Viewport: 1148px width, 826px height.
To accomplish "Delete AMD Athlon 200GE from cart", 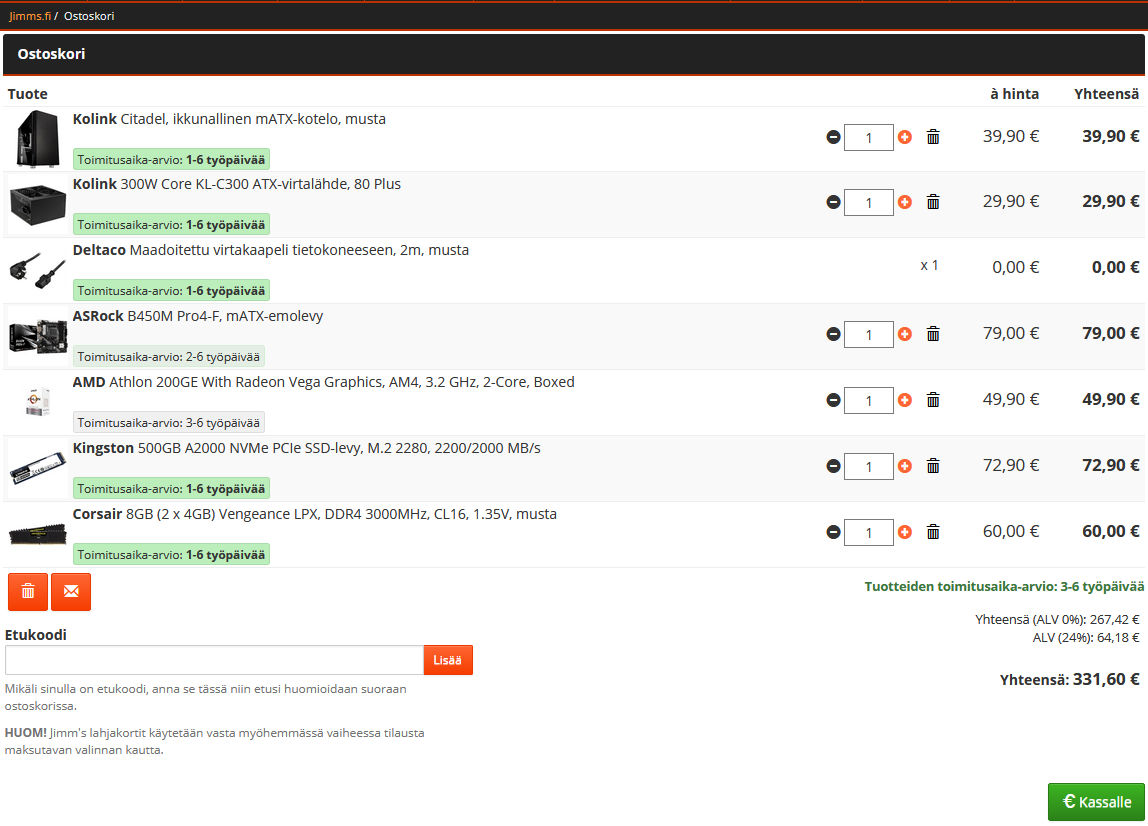I will (x=933, y=400).
